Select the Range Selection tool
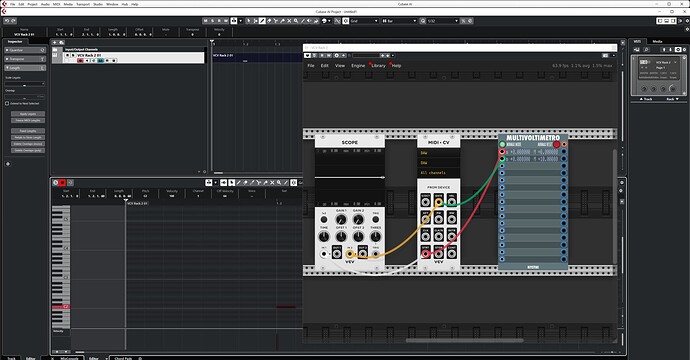 255,21
